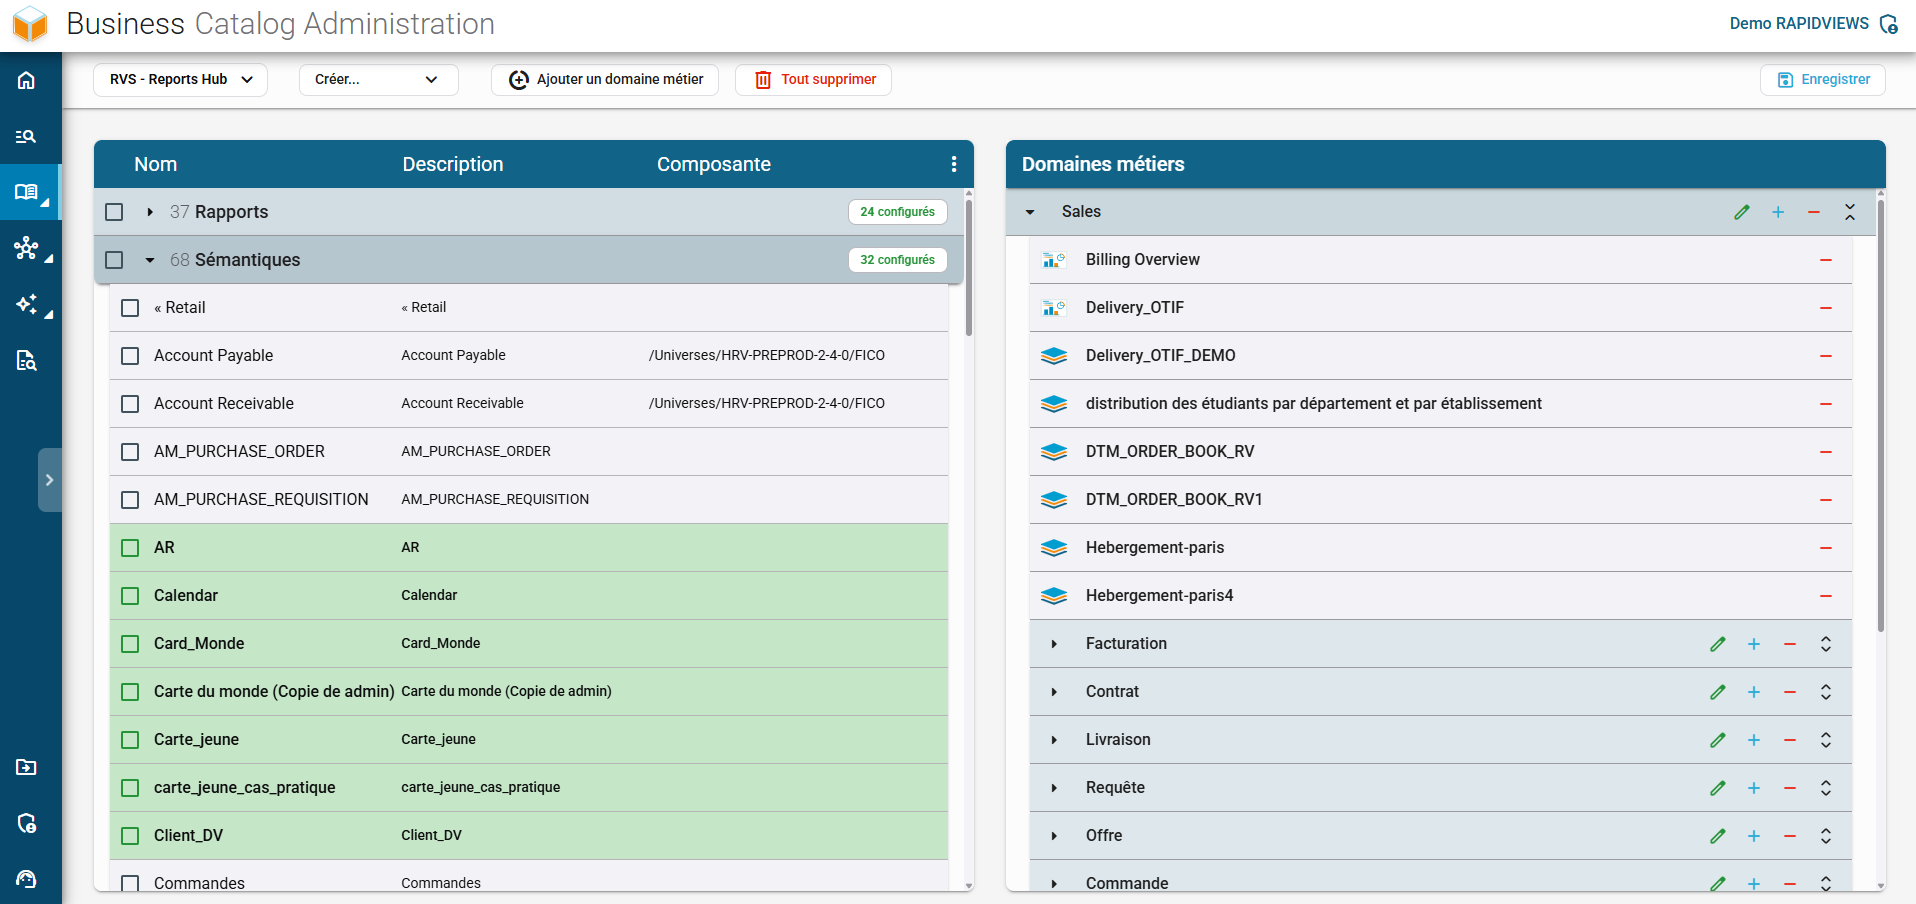Edit the Offre domain
1916x904 pixels.
coord(1718,836)
